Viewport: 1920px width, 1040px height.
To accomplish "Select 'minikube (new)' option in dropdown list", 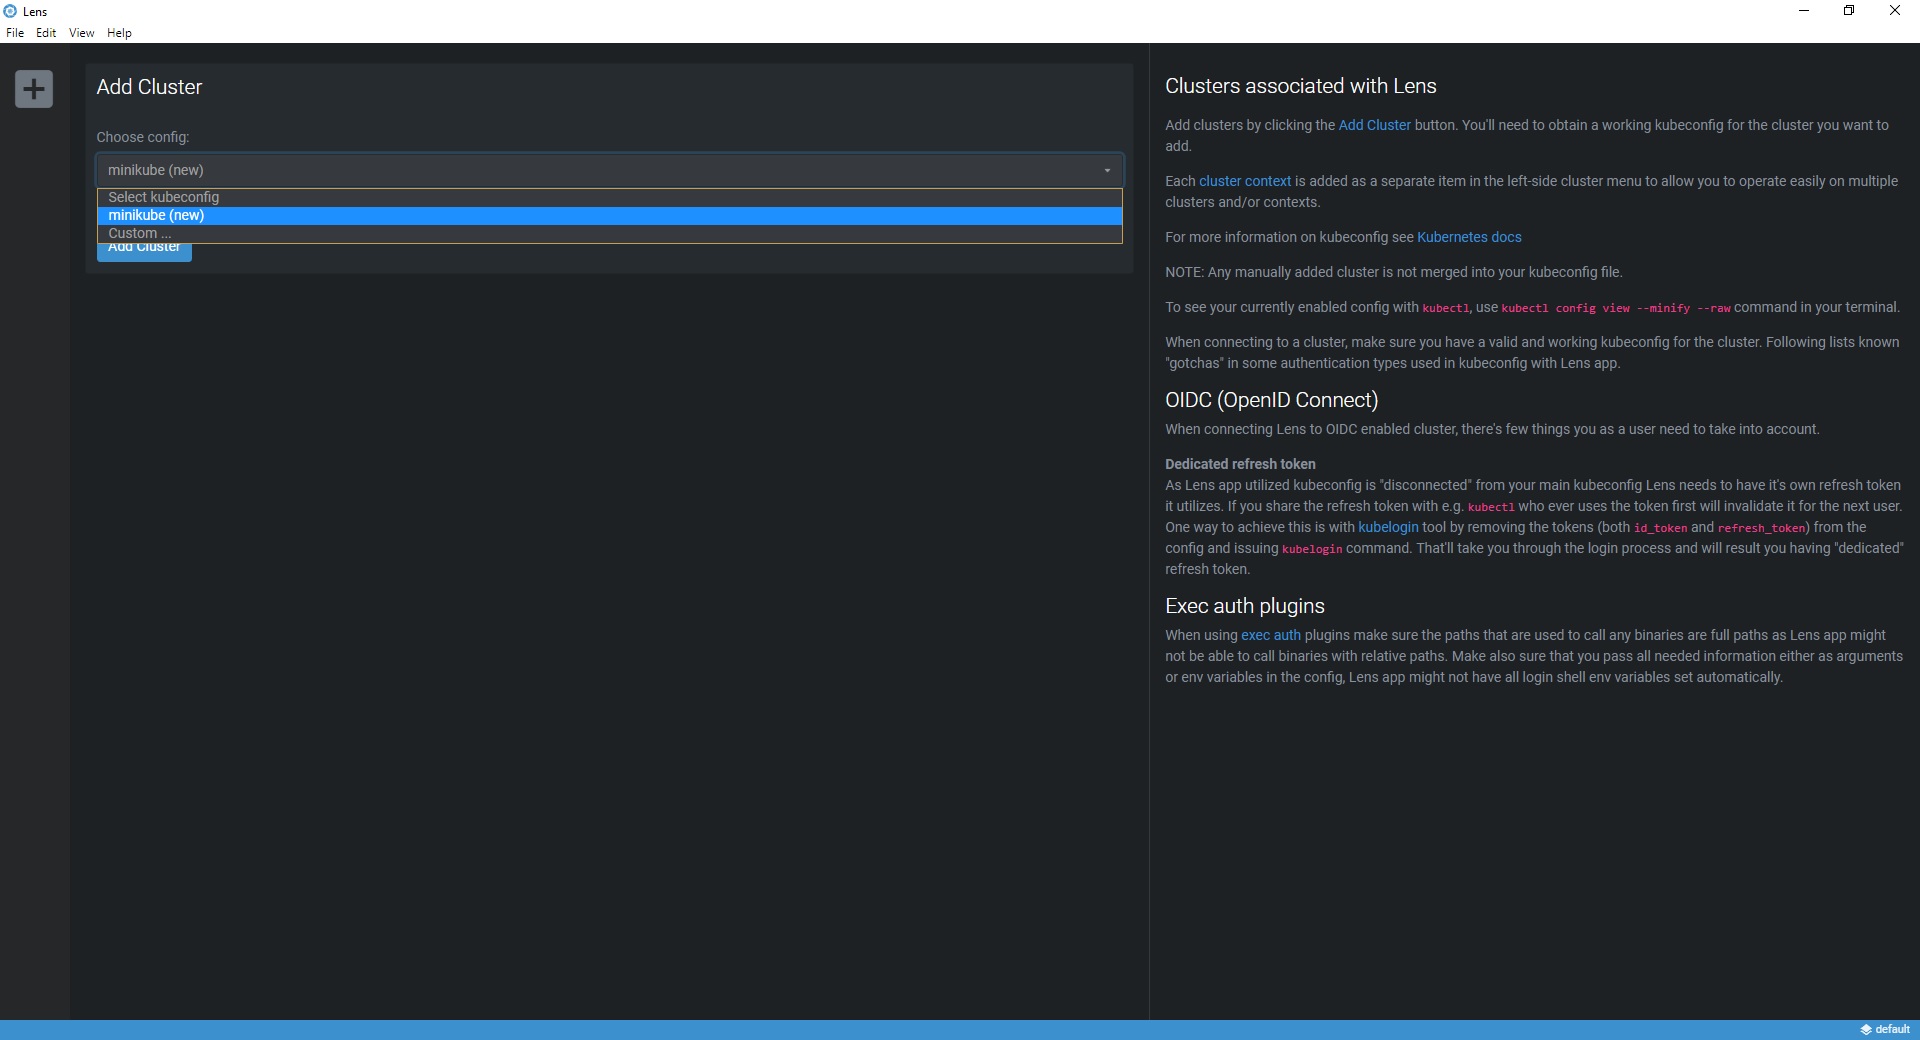I will (x=610, y=215).
